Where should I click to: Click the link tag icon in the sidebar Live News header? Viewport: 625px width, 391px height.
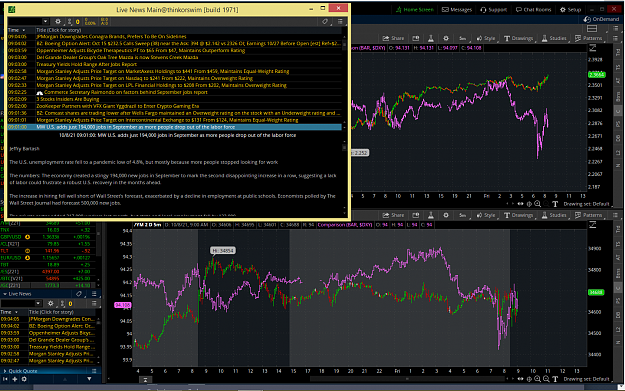(79, 294)
